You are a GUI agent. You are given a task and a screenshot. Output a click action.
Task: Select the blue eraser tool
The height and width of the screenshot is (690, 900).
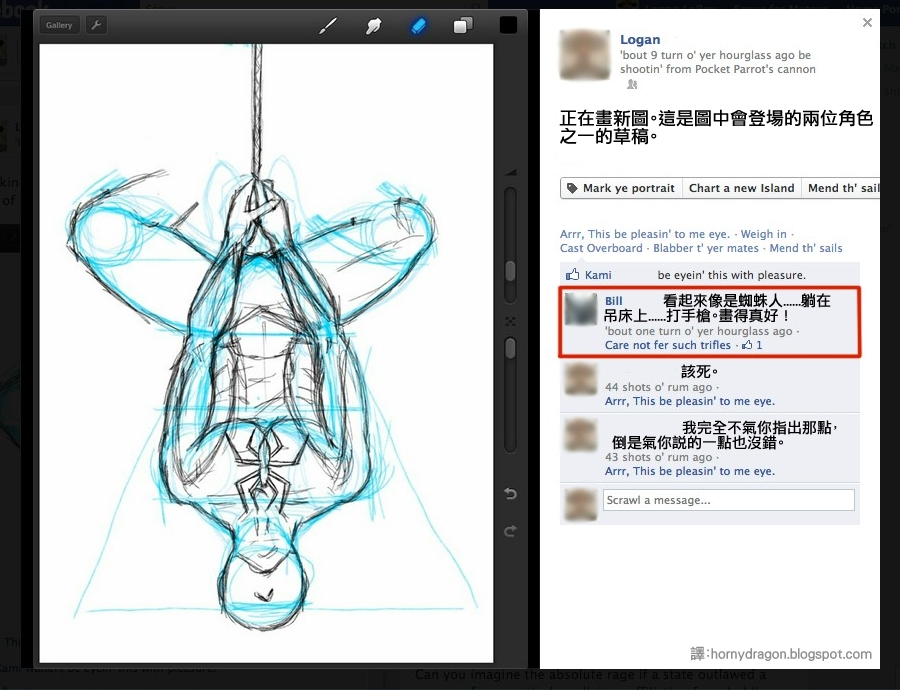click(418, 25)
